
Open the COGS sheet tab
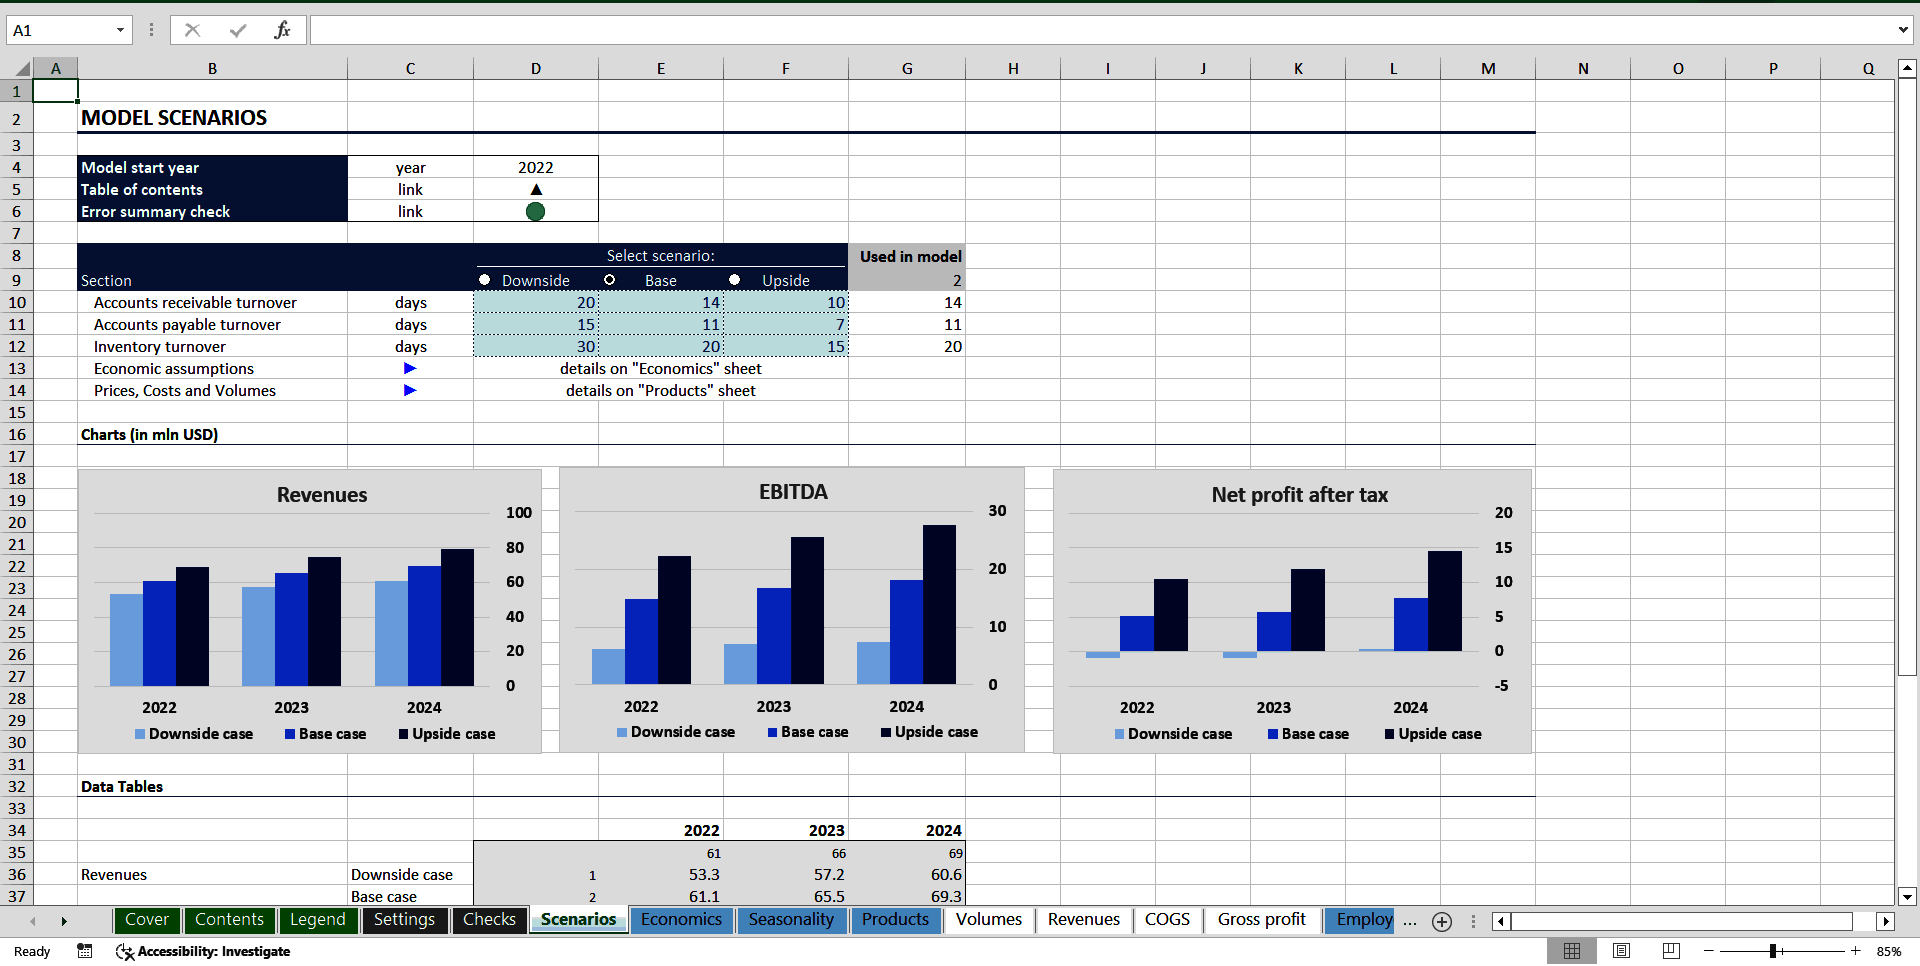tap(1167, 920)
